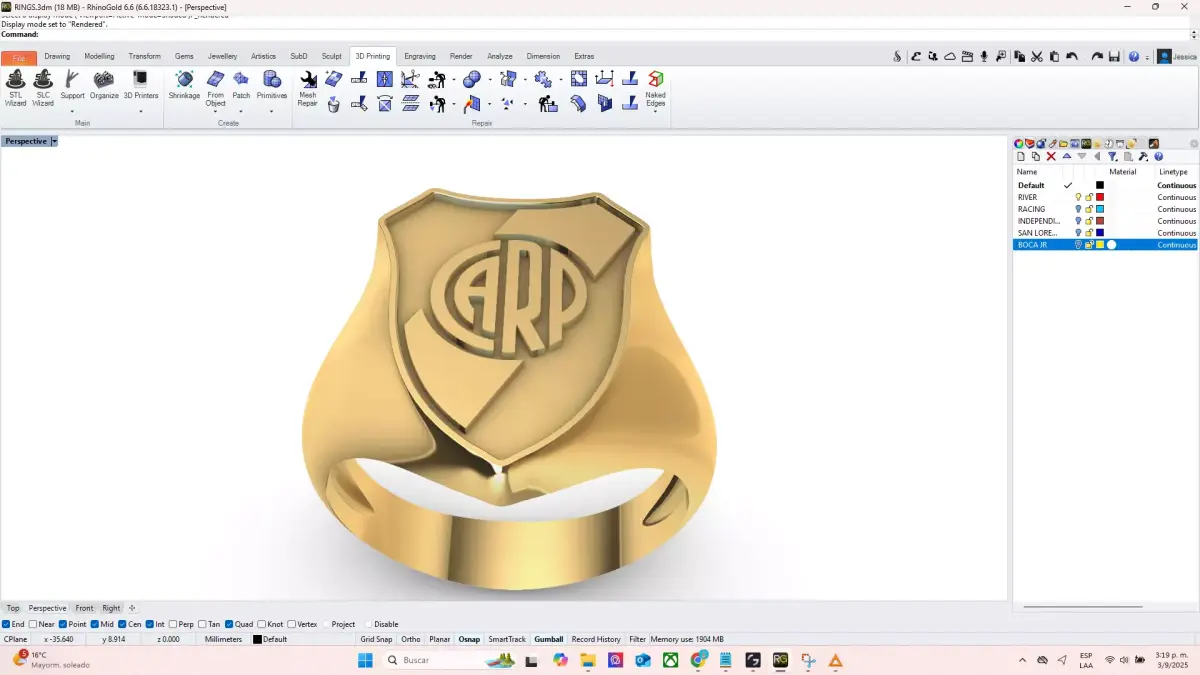Expand the 3D Printers dropdown
This screenshot has width=1200, height=675.
[x=141, y=110]
